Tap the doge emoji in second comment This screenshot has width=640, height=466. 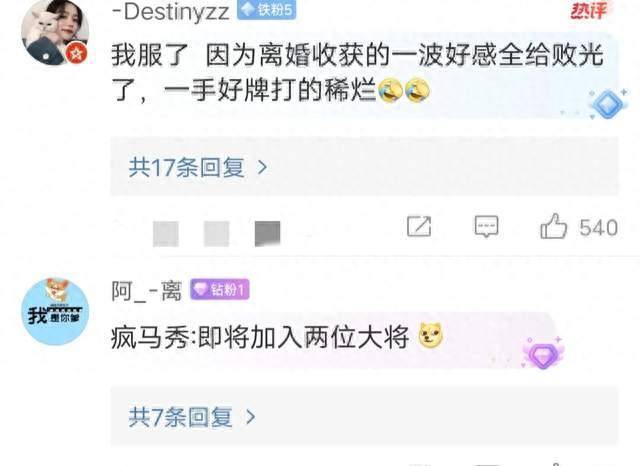click(x=431, y=336)
